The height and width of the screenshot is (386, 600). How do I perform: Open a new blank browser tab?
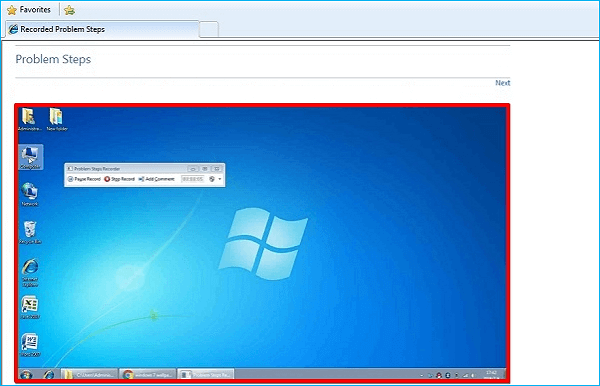click(x=209, y=29)
